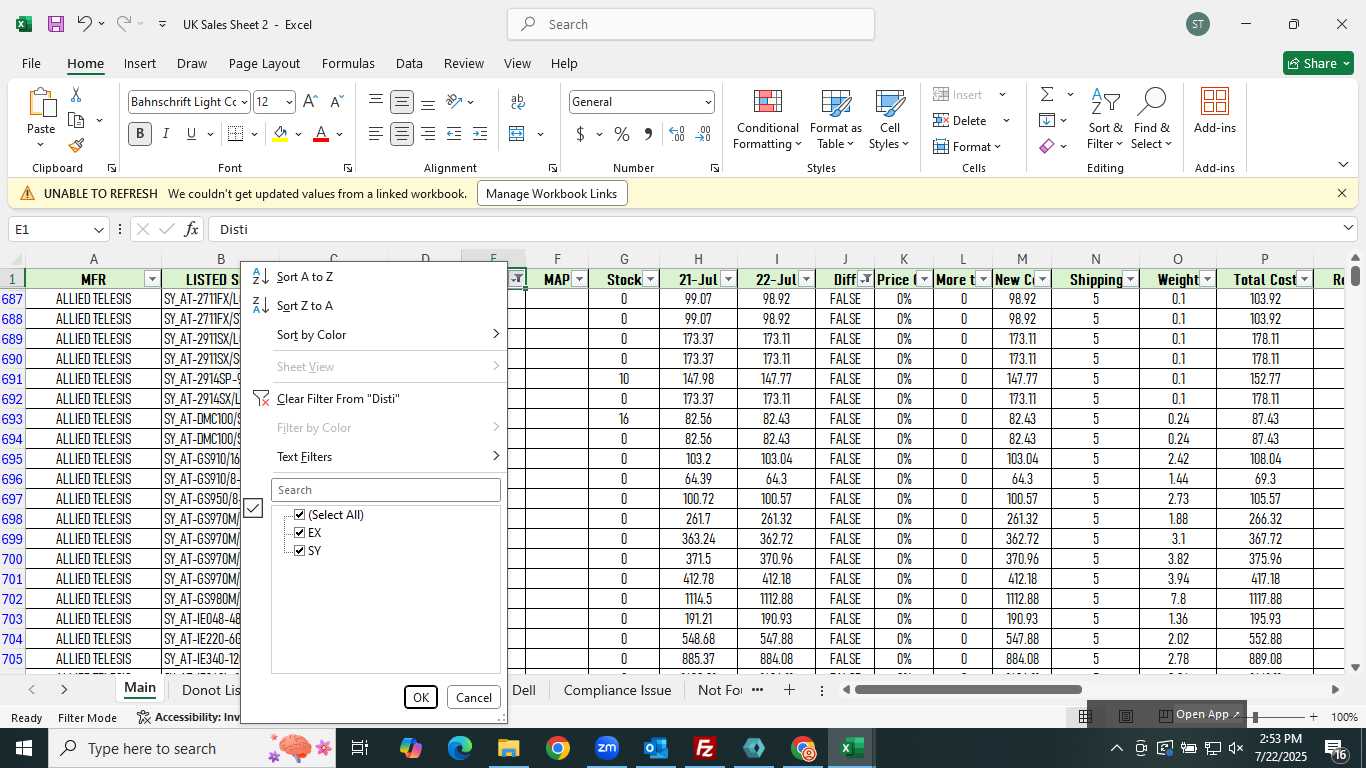
Task: Open Sort & Filter menu
Action: (1105, 120)
